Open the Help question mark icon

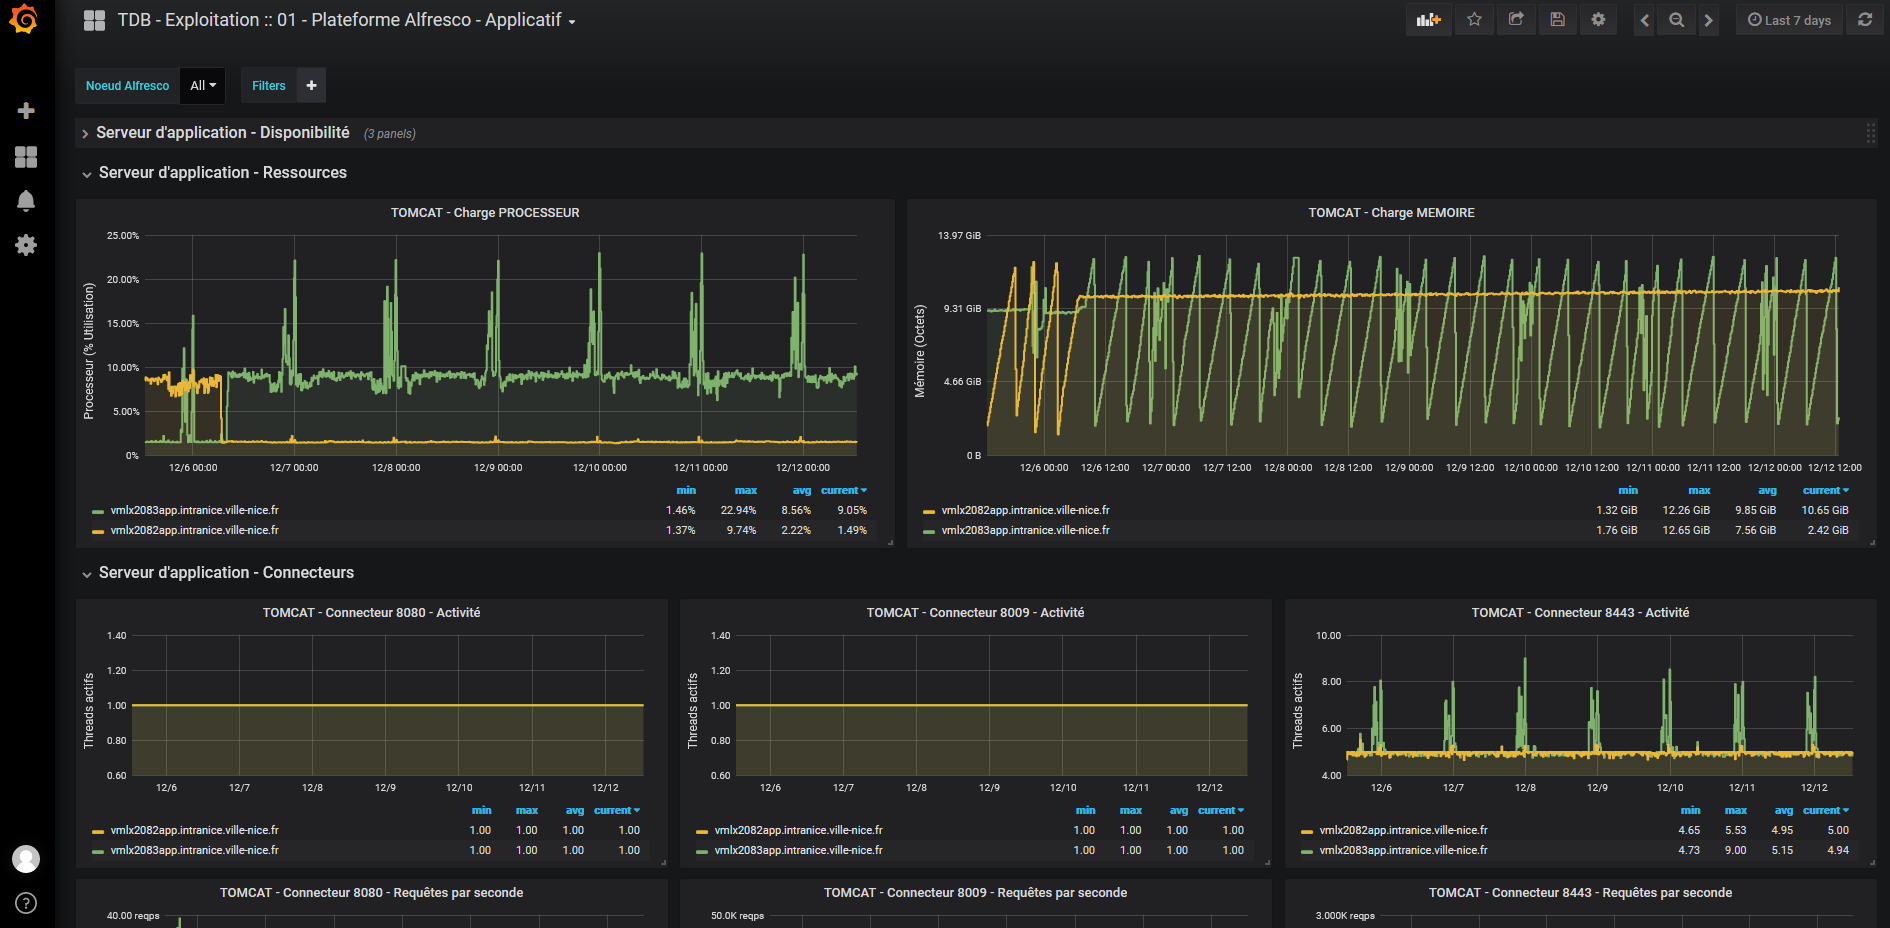(x=26, y=903)
